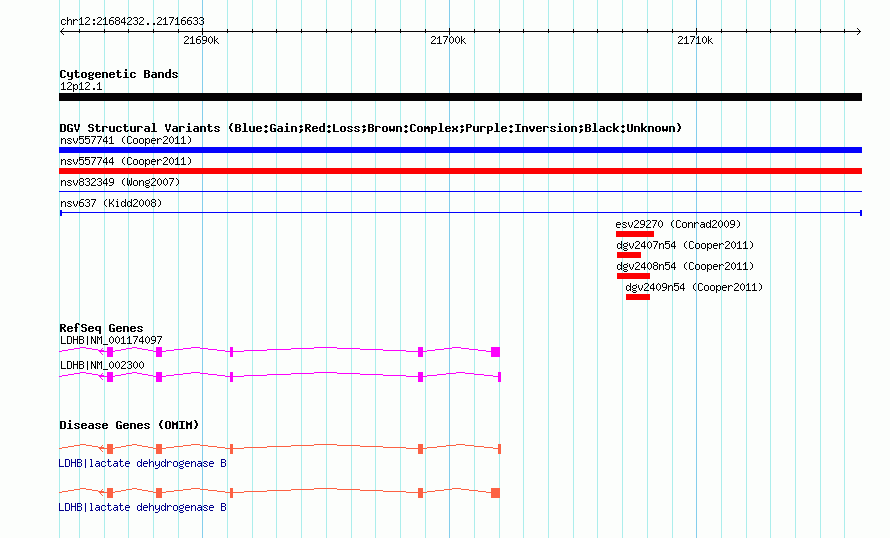Viewport: 890px width, 538px height.
Task: Click the 21690k ruler position label
Action: pyautogui.click(x=201, y=40)
